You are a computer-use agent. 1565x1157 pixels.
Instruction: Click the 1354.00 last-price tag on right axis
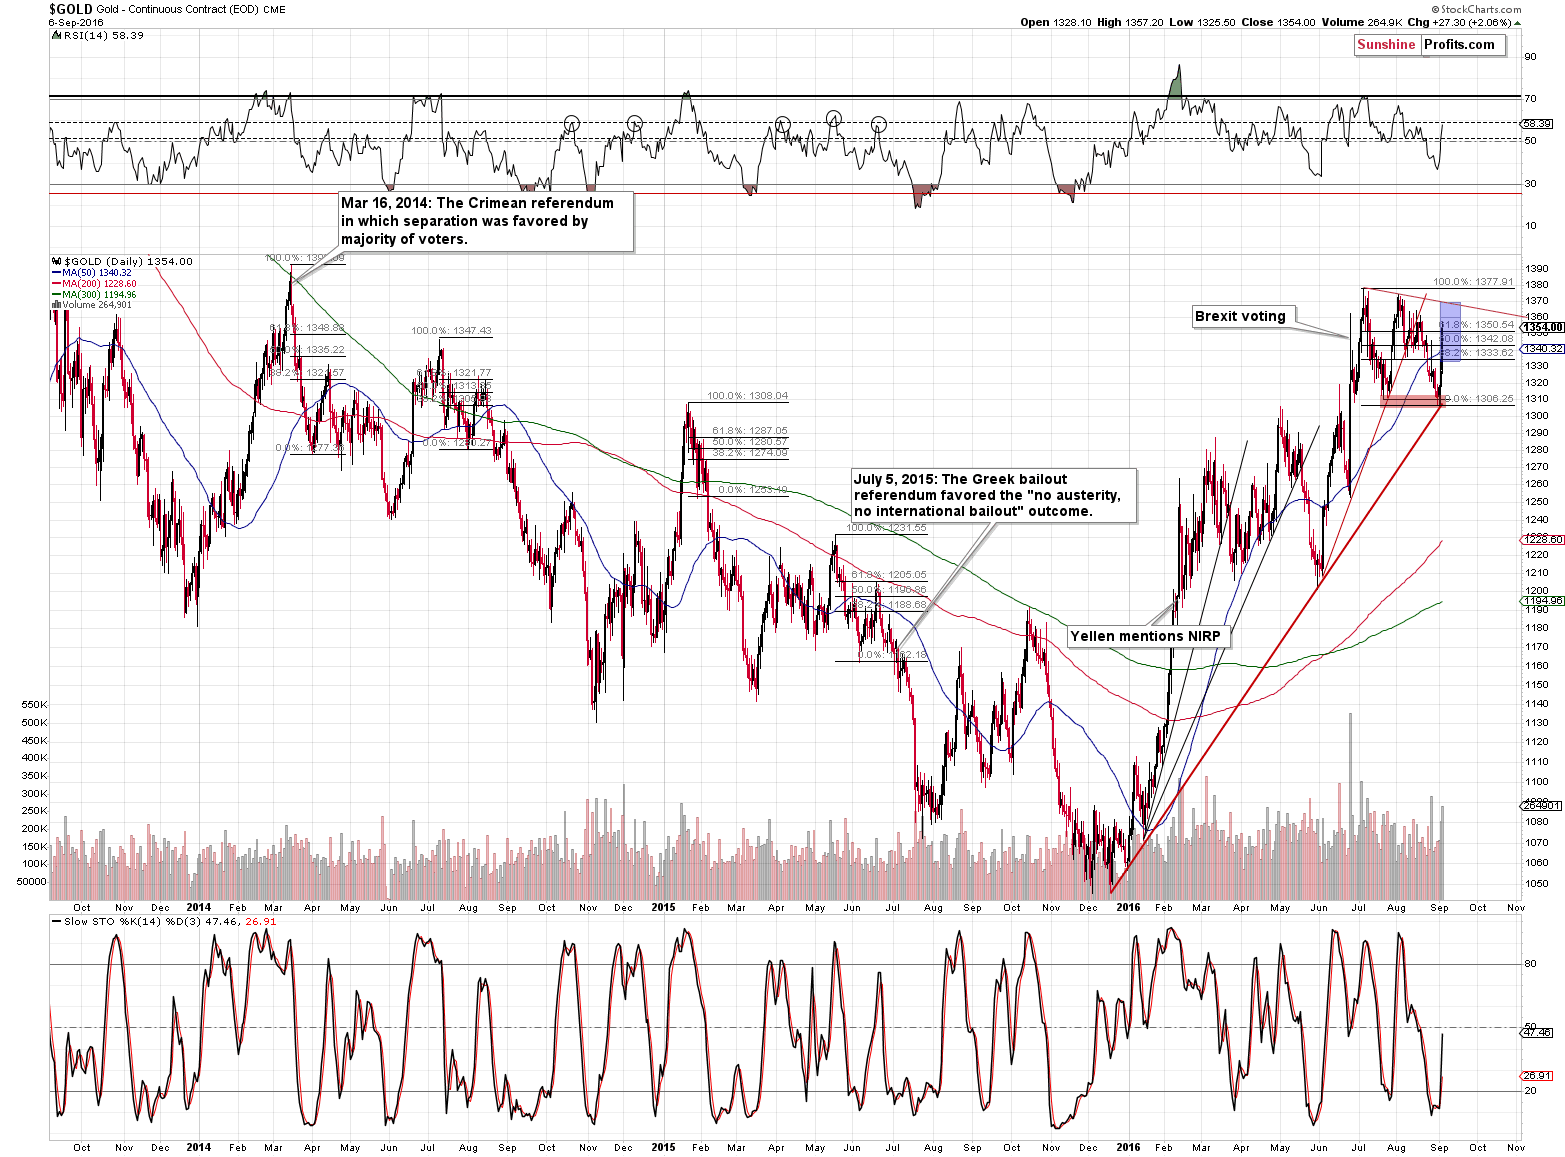[x=1543, y=327]
